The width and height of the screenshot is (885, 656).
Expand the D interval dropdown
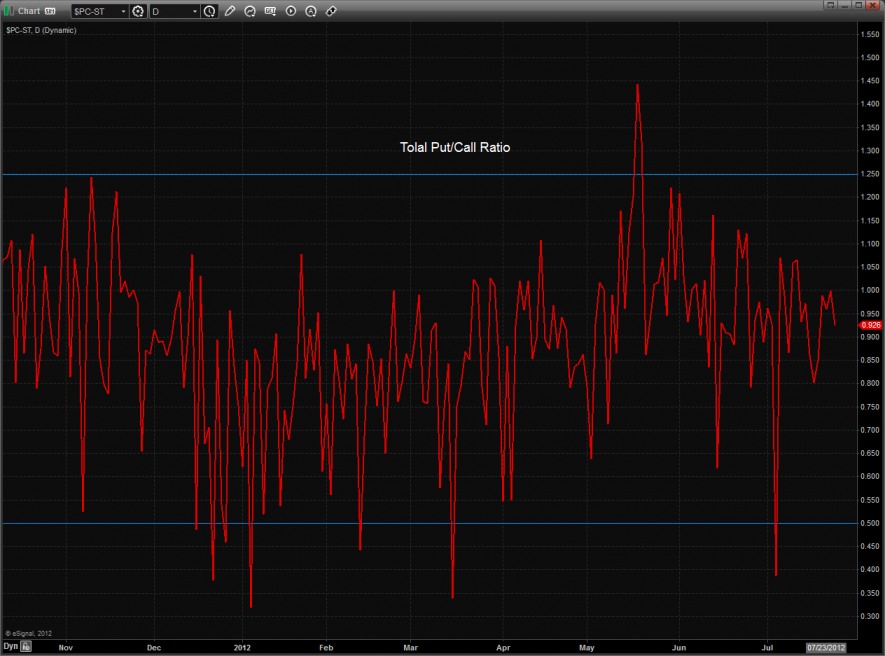194,11
